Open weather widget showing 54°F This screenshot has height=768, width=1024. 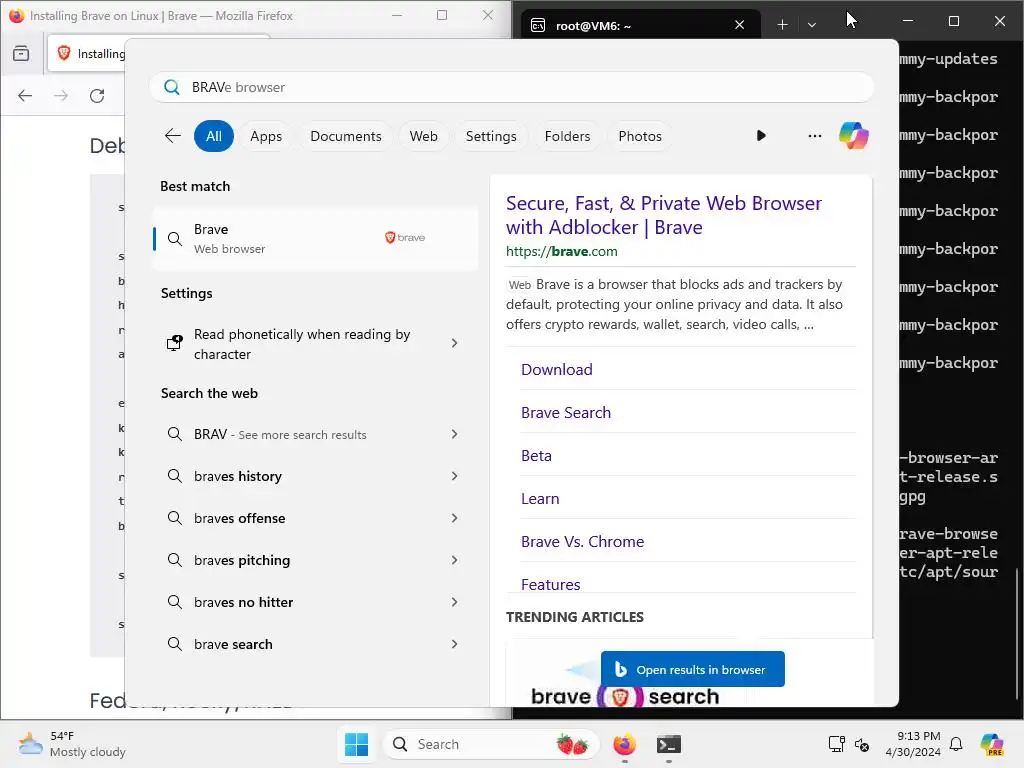[72, 744]
